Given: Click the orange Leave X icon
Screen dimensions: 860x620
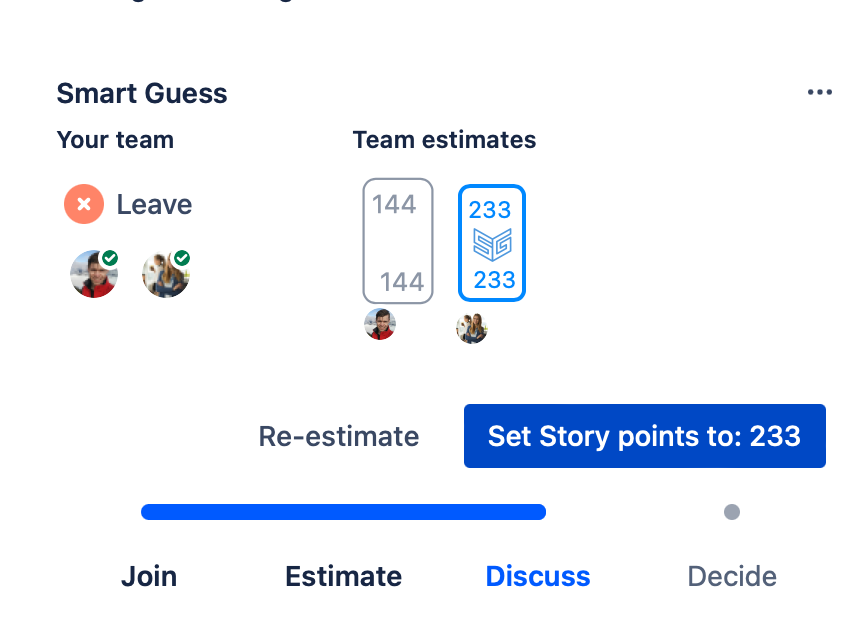Looking at the screenshot, I should pos(84,204).
